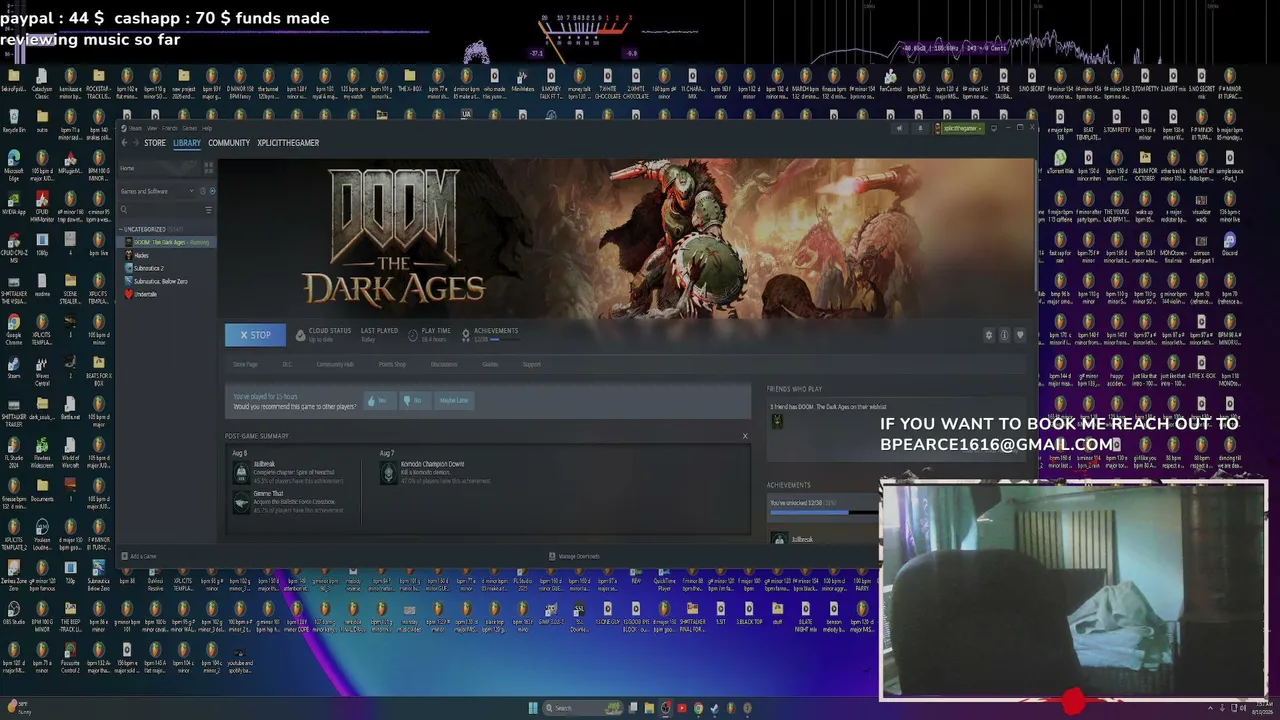
Task: Select Hades in the library list
Action: click(x=141, y=255)
